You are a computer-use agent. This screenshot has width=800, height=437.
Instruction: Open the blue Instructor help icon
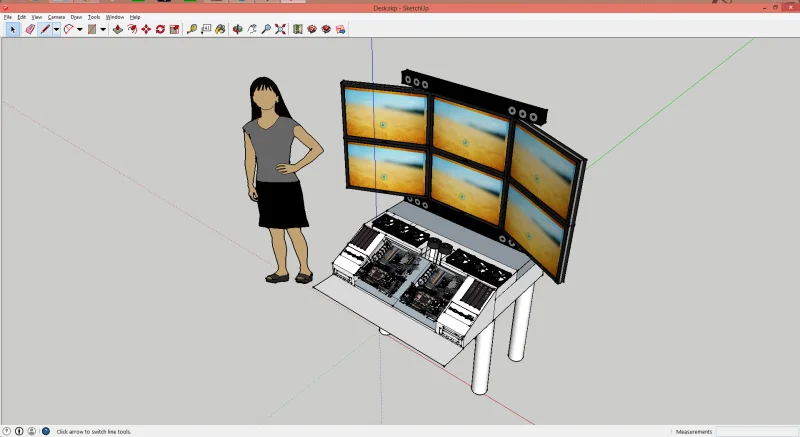point(45,431)
